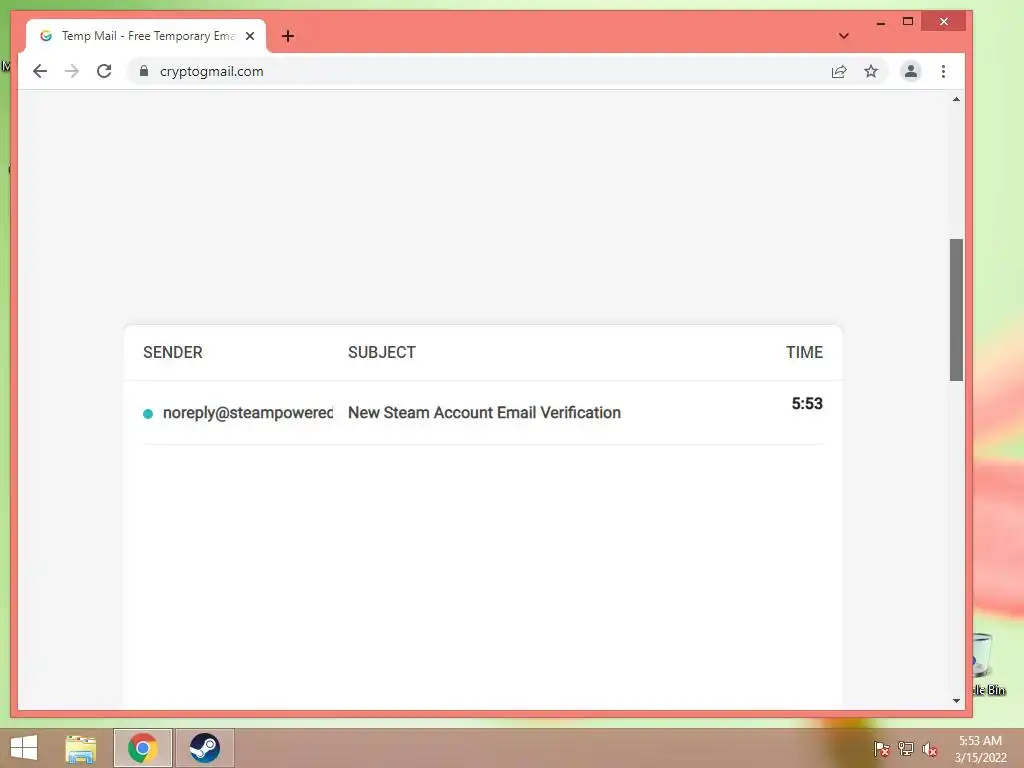Maximize the Chrome window
1024x768 pixels.
pos(908,22)
